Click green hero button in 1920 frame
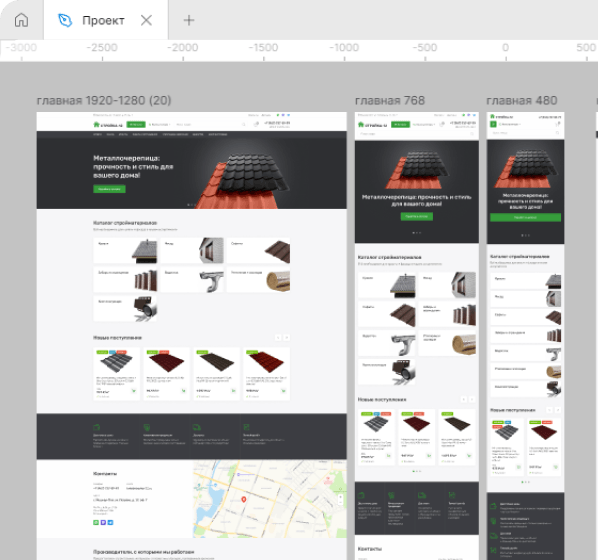This screenshot has width=598, height=560. point(109,189)
